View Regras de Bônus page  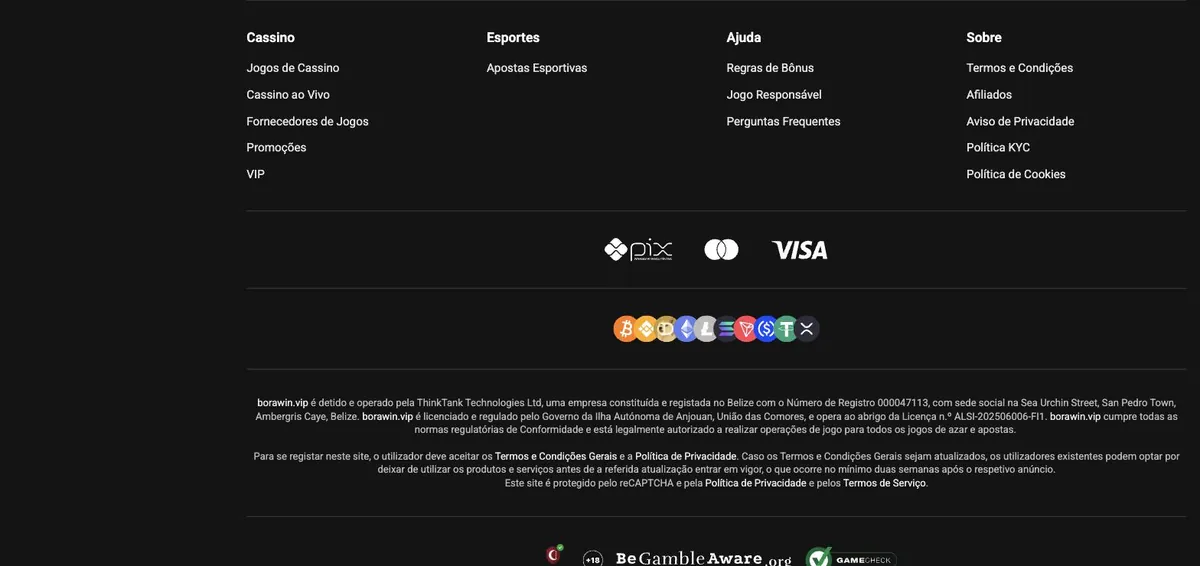770,68
